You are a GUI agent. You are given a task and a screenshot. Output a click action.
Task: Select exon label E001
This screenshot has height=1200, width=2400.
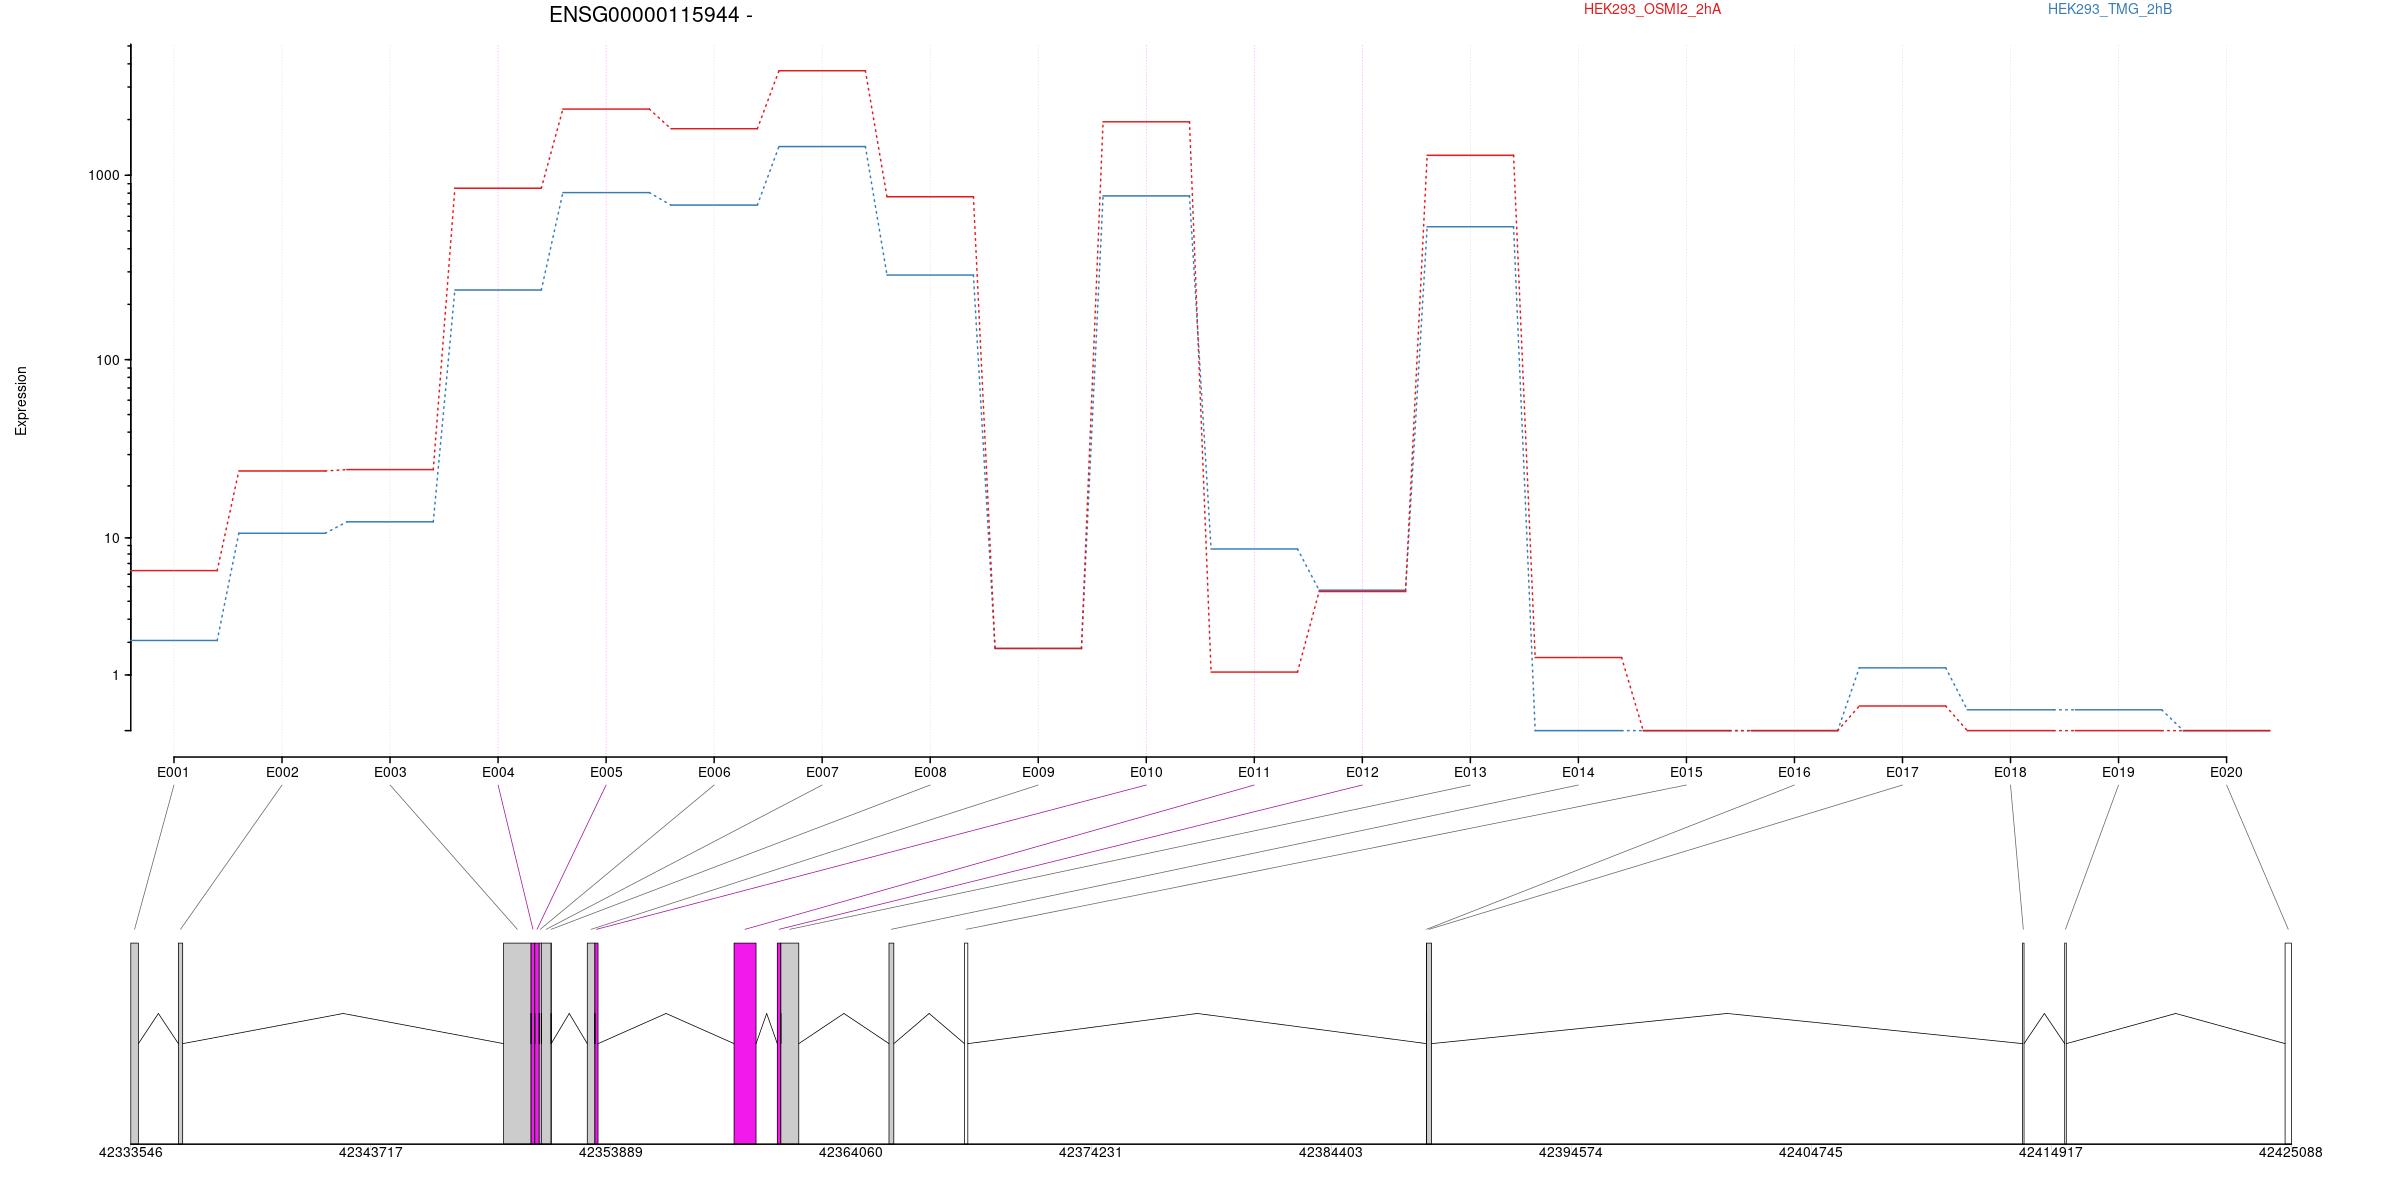173,772
